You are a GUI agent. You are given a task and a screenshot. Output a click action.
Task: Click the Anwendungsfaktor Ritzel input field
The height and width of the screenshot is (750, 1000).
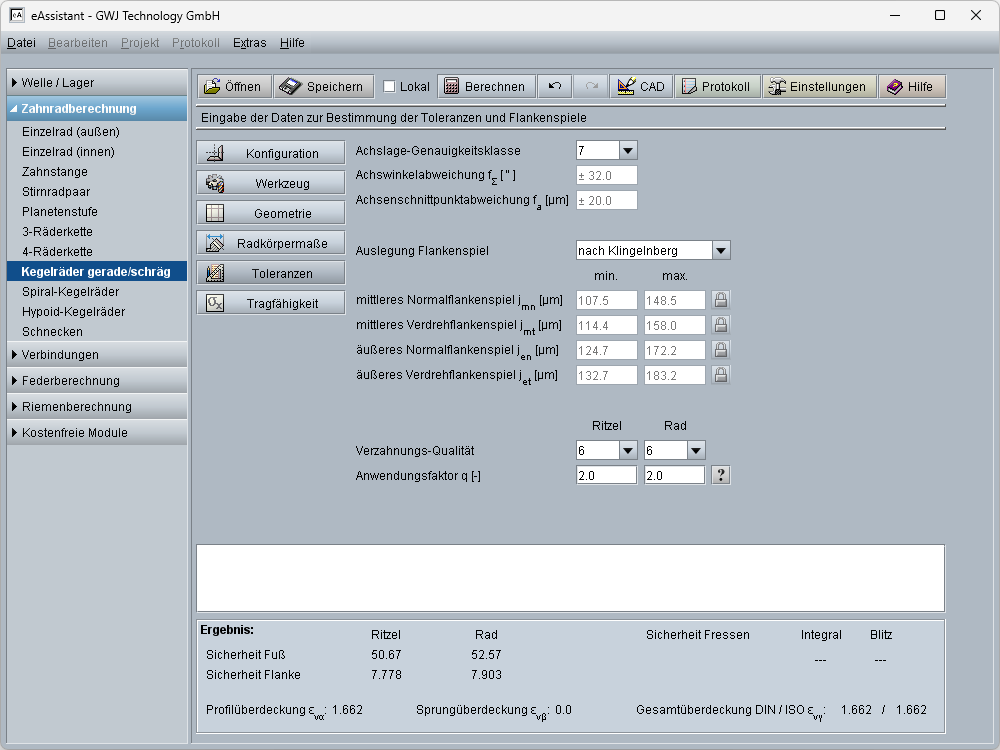pyautogui.click(x=606, y=476)
